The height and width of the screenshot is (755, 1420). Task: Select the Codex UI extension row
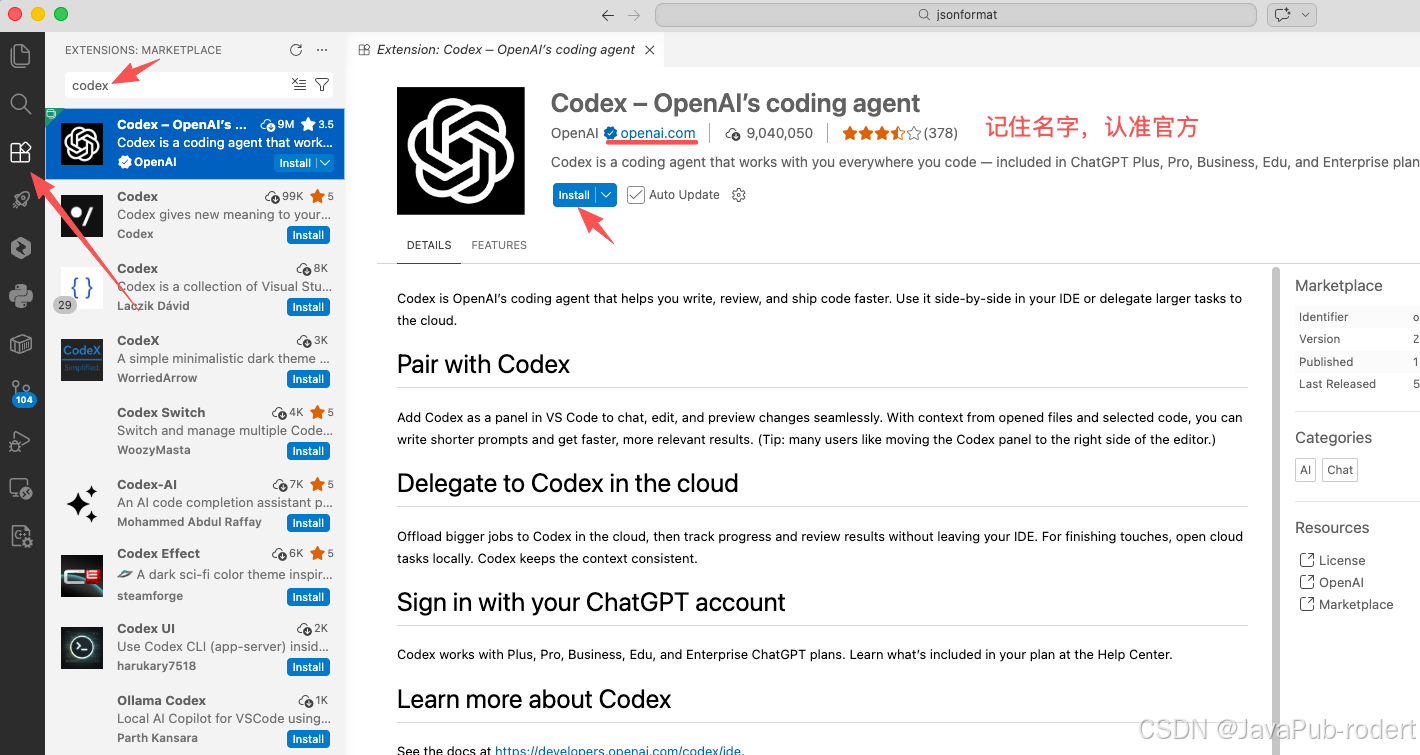tap(196, 648)
